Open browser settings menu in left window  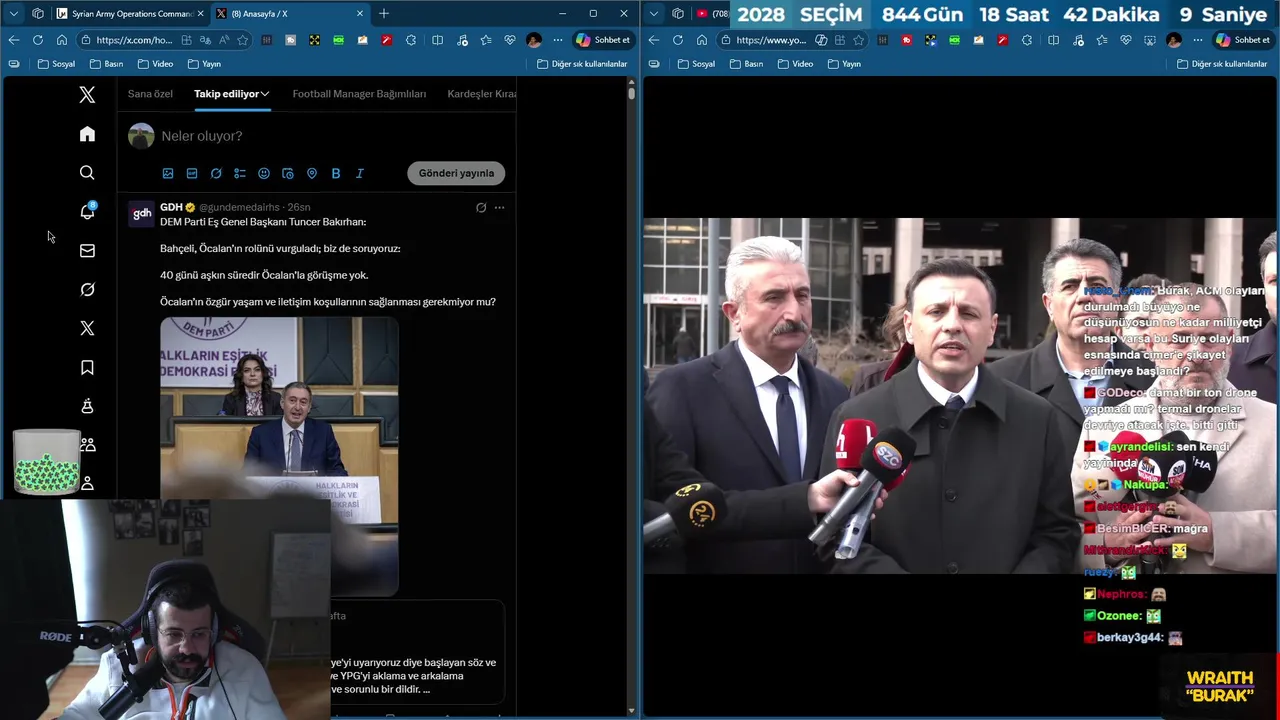coord(558,40)
